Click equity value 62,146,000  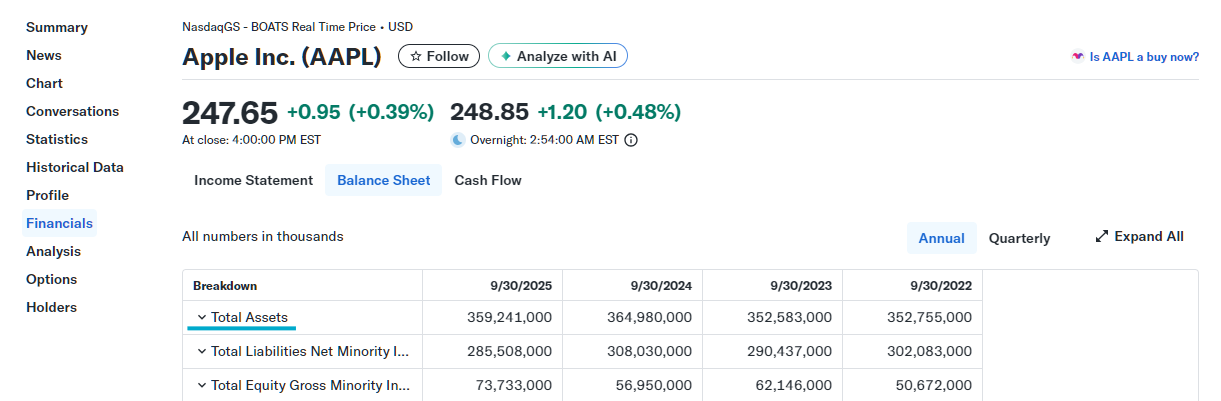click(794, 386)
